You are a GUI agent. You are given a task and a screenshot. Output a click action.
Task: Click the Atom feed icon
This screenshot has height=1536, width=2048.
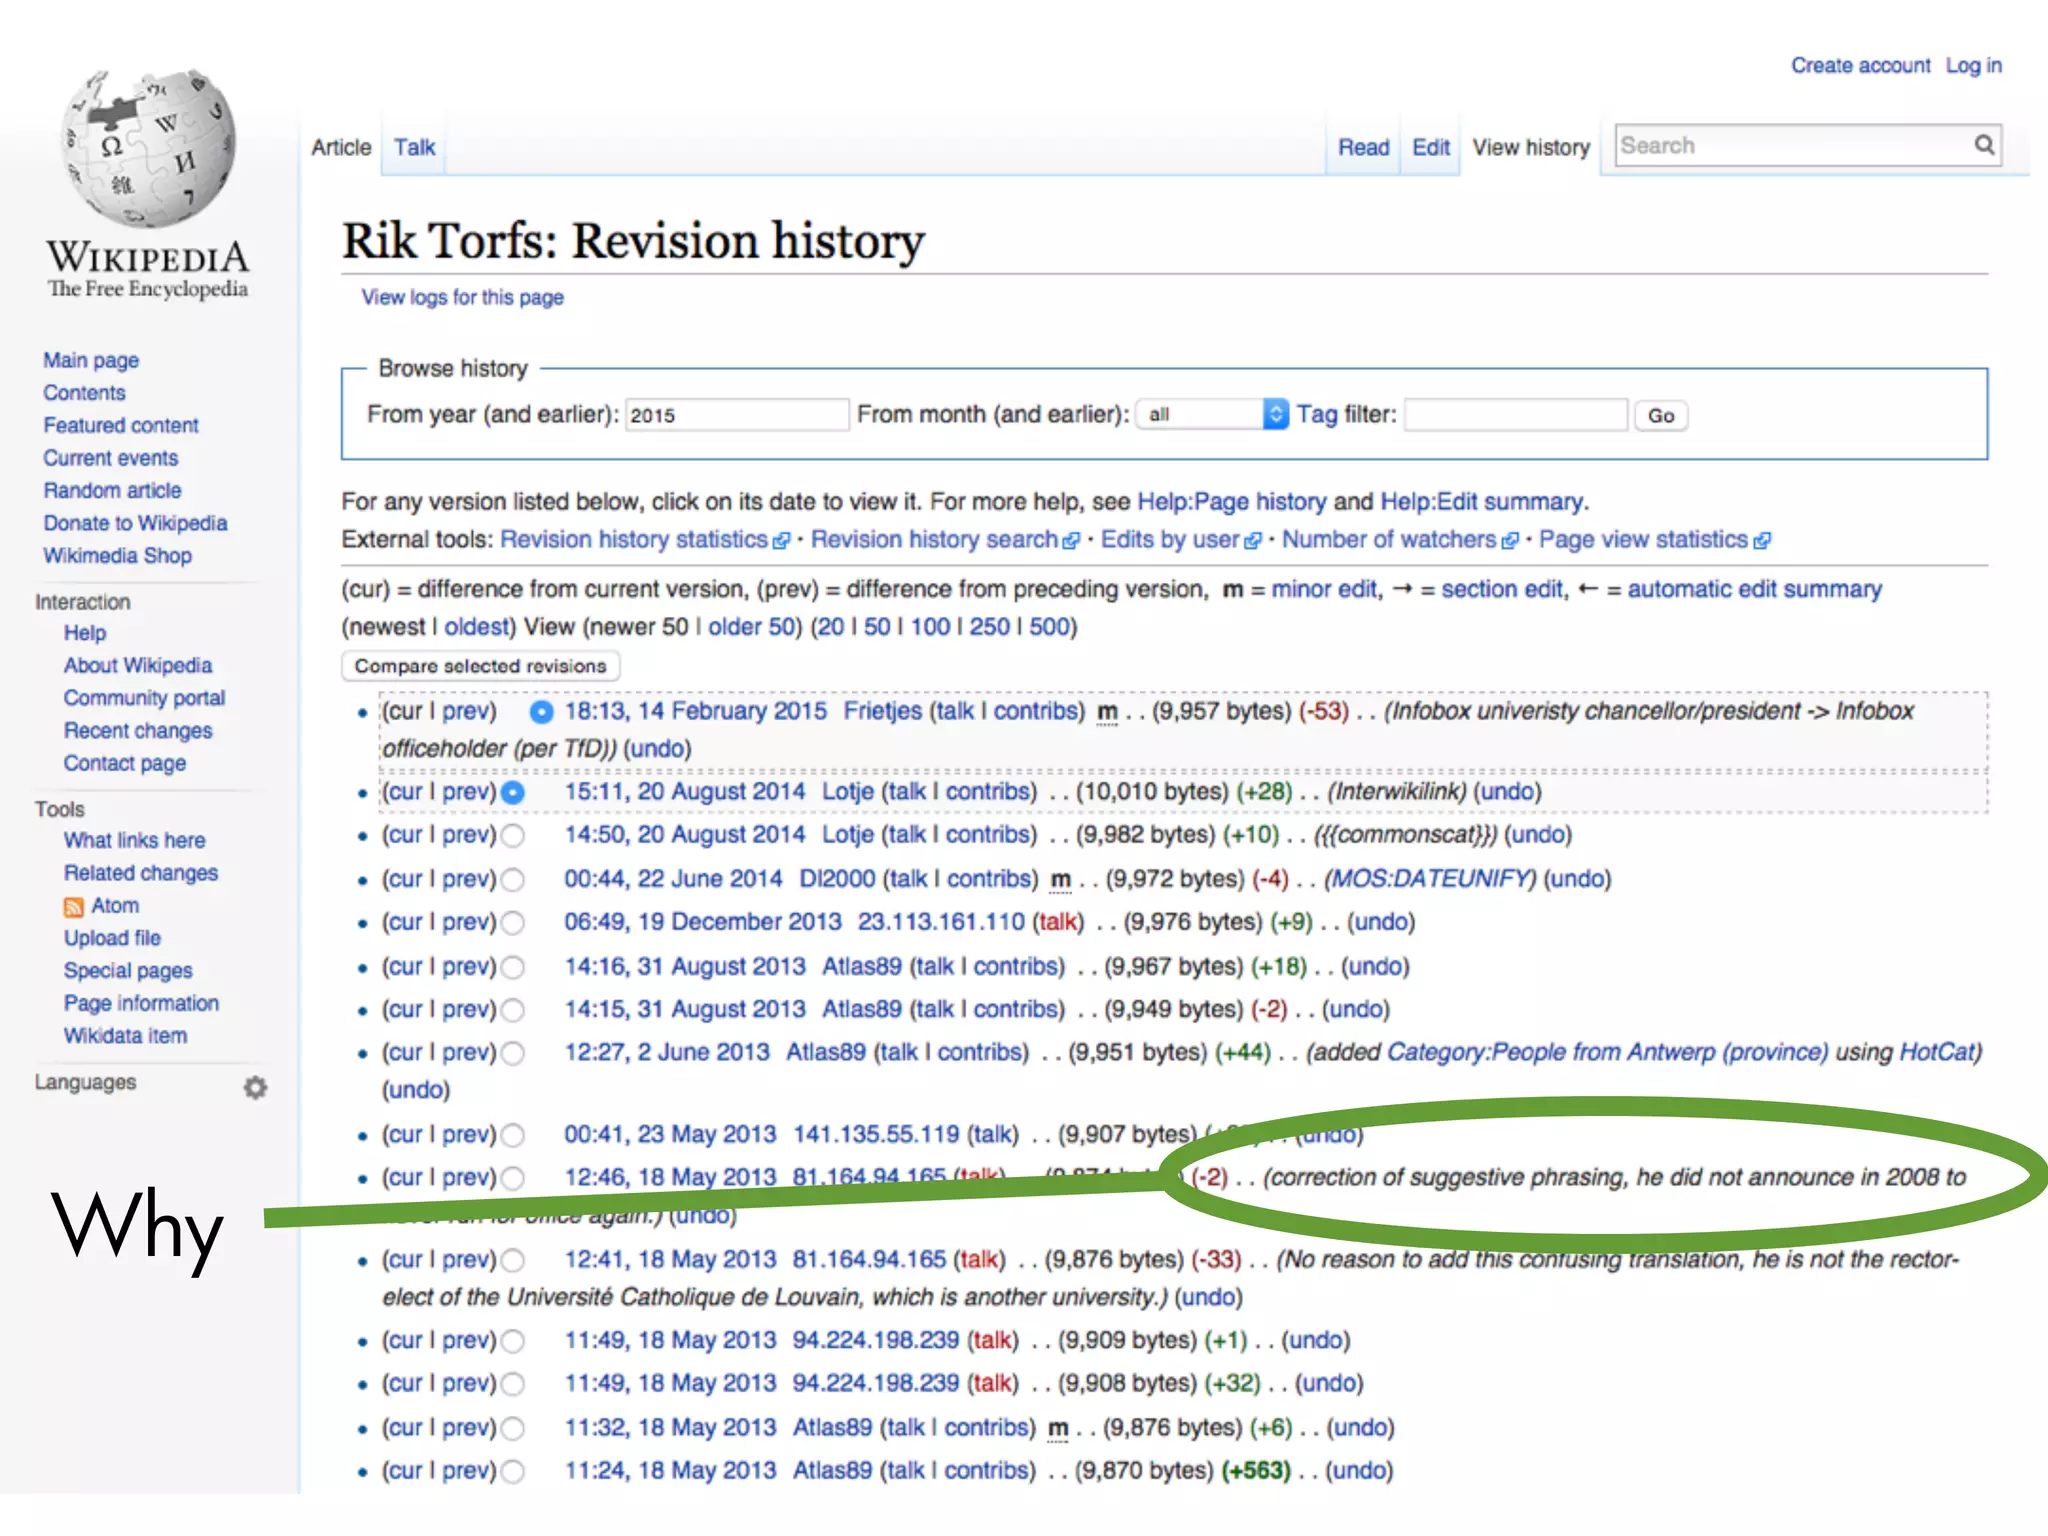(x=74, y=907)
